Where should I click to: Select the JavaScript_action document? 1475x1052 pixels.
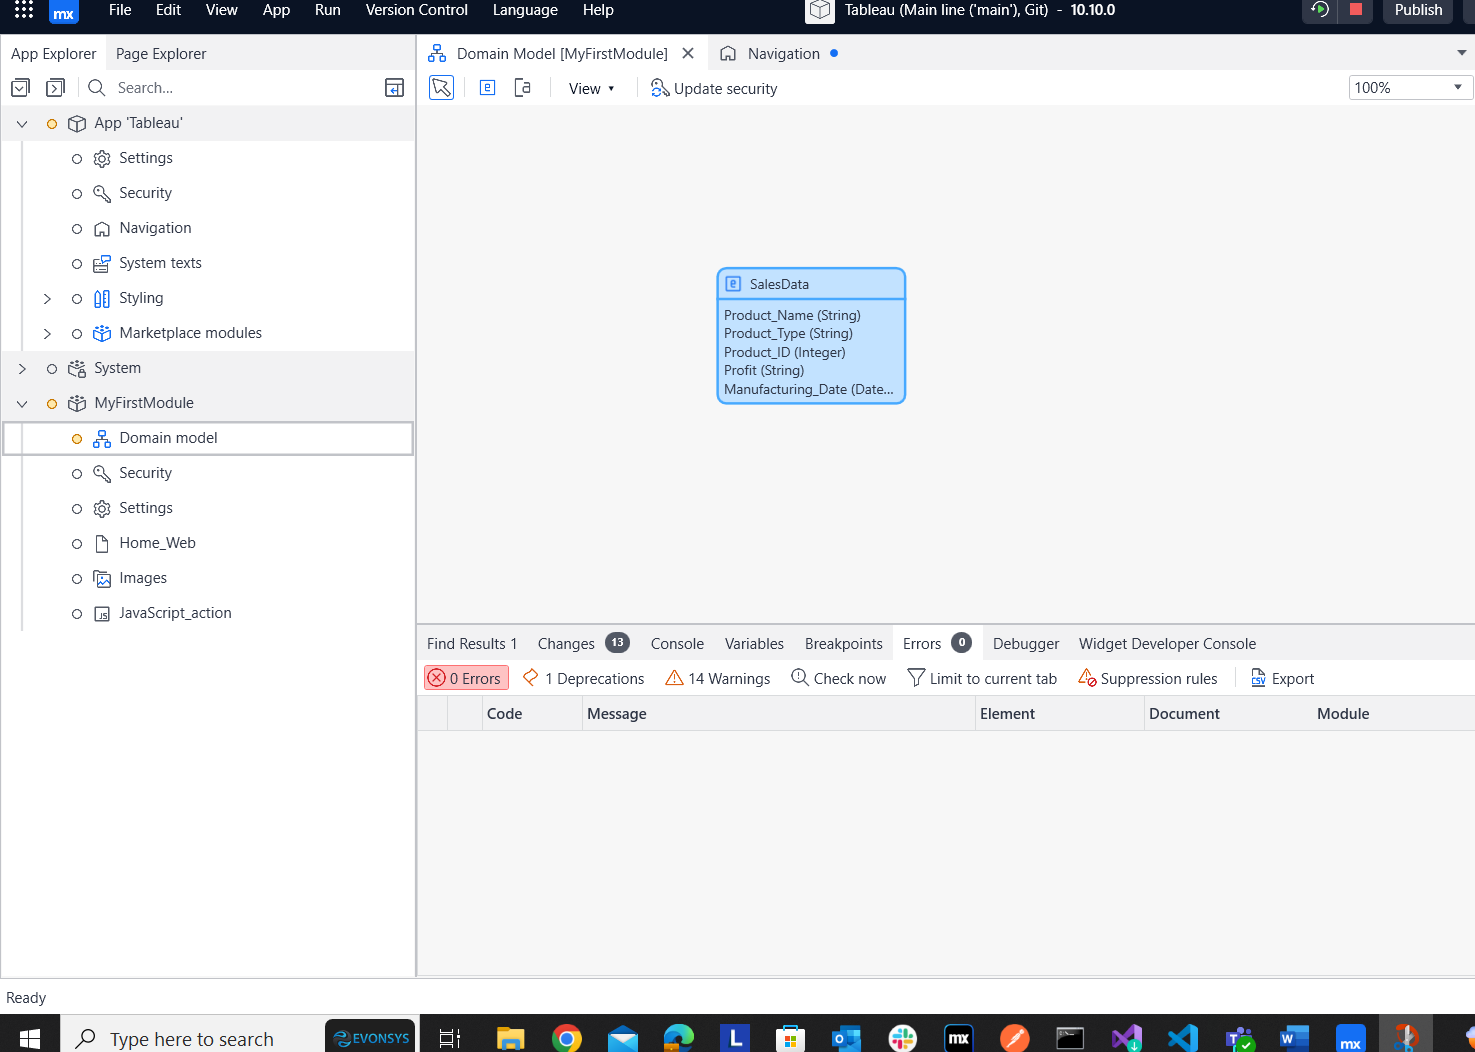pos(175,612)
